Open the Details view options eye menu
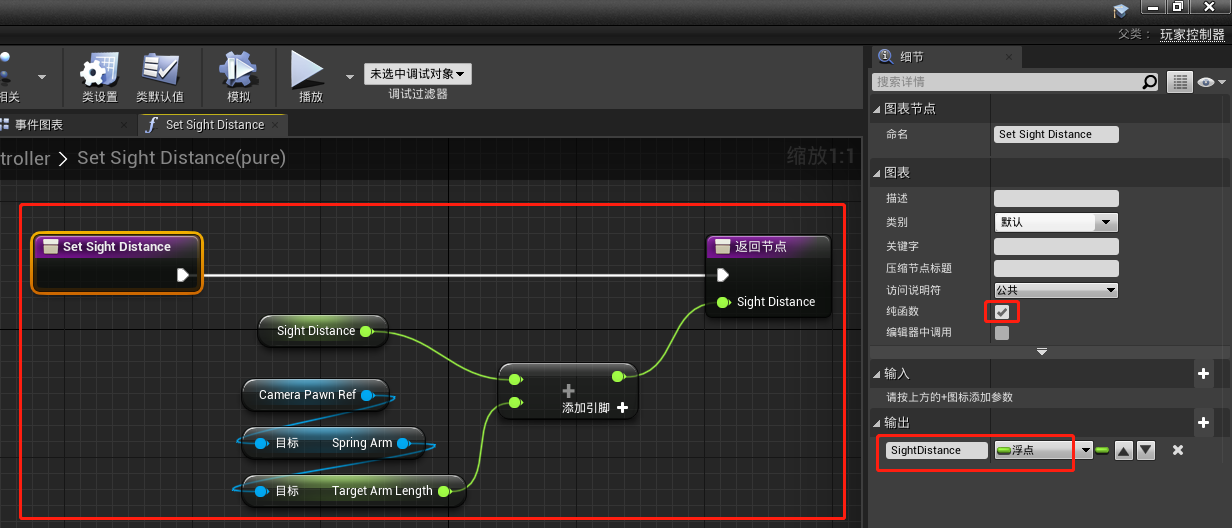 pyautogui.click(x=1211, y=82)
